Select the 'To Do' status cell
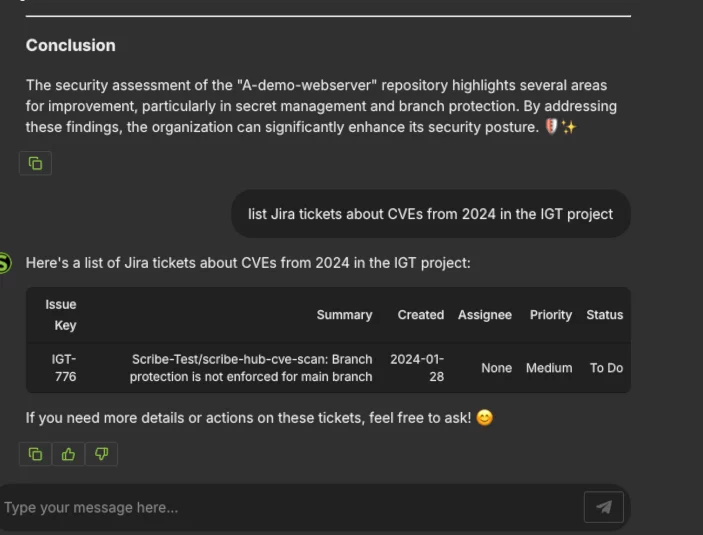This screenshot has height=535, width=703. (x=606, y=368)
